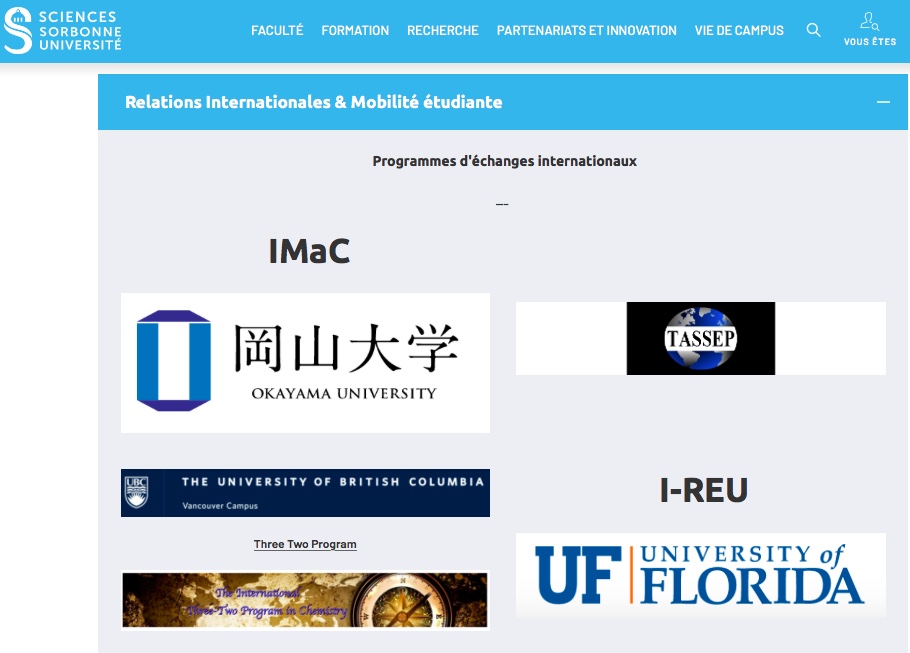Open Partenariats et Innovation menu

click(586, 31)
